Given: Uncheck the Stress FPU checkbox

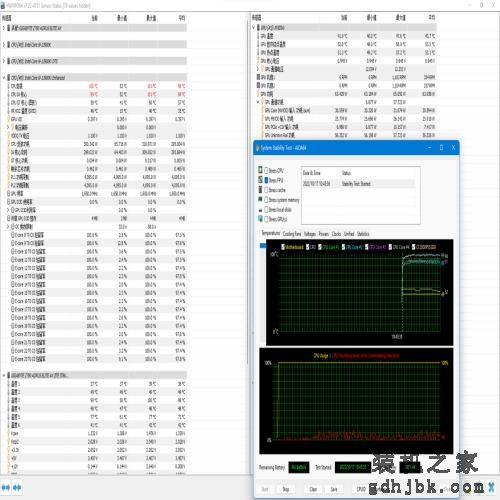Looking at the screenshot, I should click(x=266, y=180).
